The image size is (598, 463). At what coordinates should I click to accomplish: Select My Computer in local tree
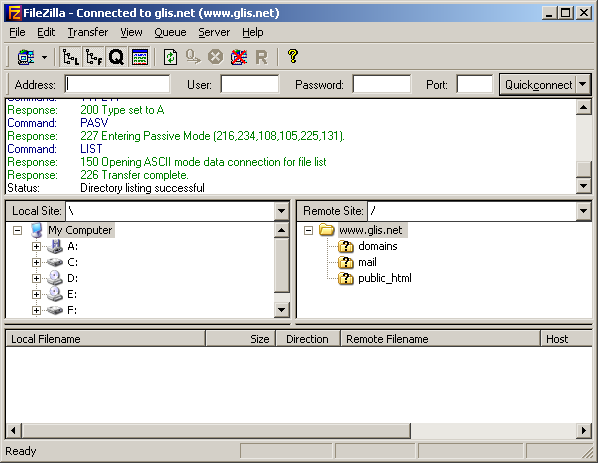point(80,230)
